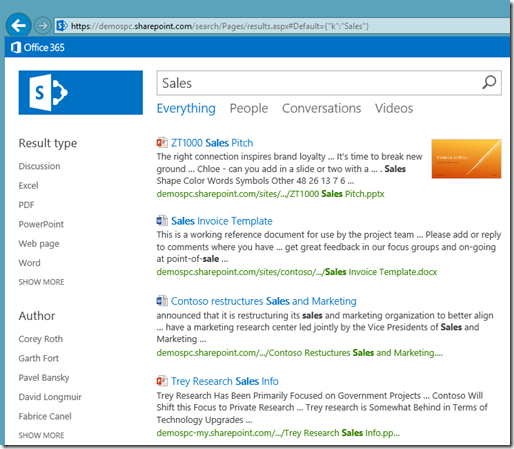Click the orange ZT1000 slide preview thumbnail
This screenshot has width=514, height=449.
pos(466,159)
